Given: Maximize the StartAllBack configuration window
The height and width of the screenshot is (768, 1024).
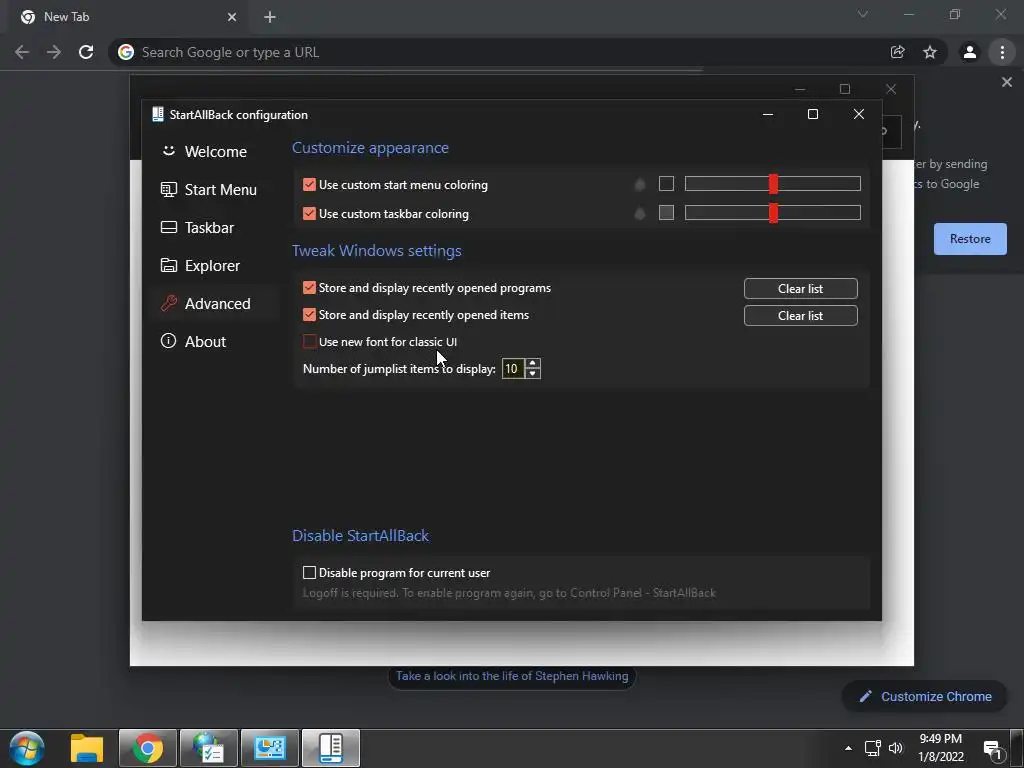Looking at the screenshot, I should coord(813,114).
